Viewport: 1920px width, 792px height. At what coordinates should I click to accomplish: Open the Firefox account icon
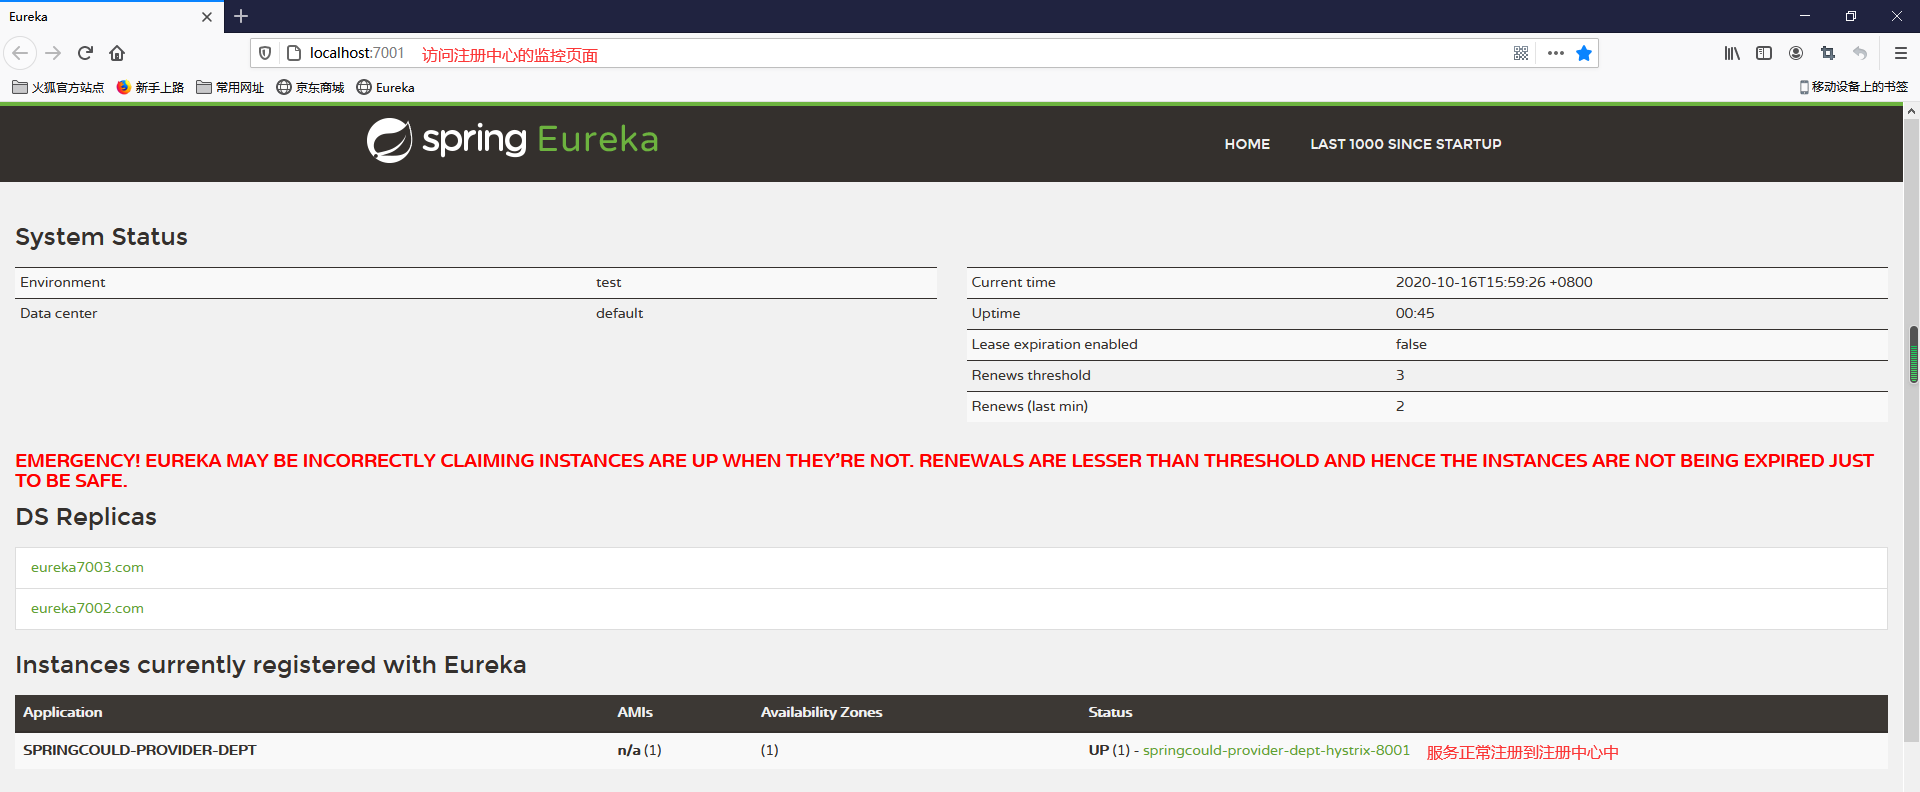tap(1796, 53)
